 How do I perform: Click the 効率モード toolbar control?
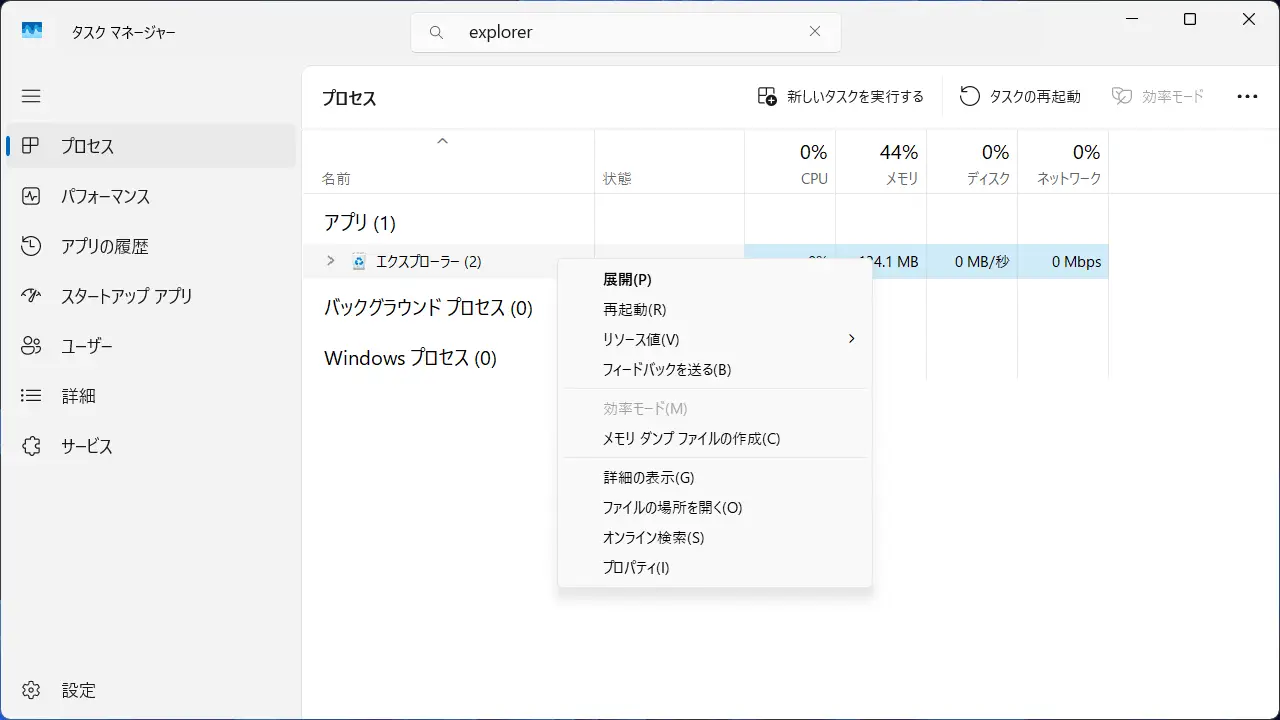coord(1157,96)
